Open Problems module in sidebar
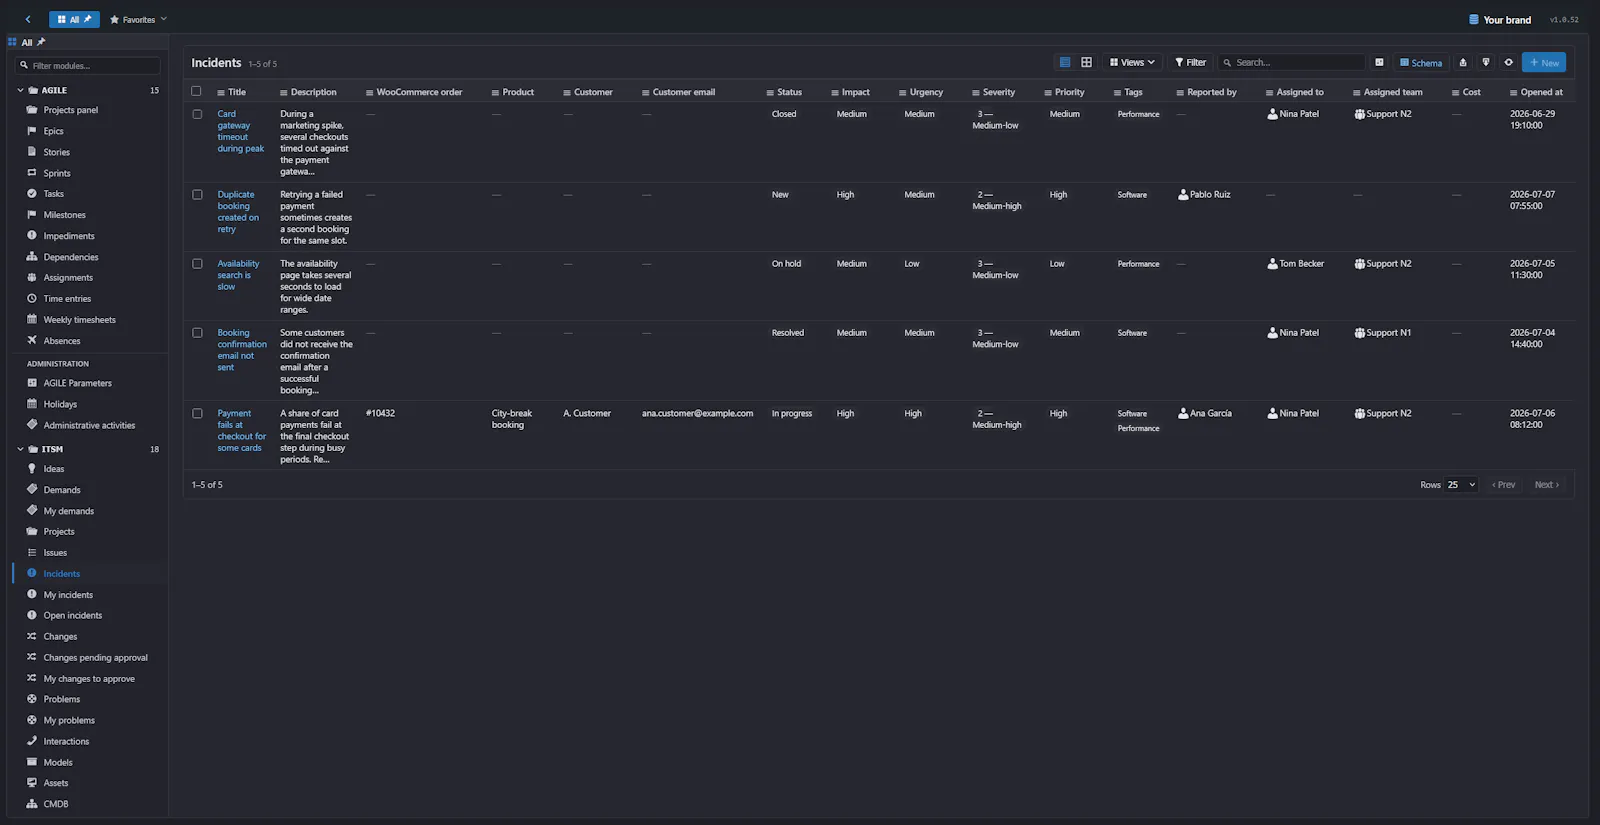 [x=61, y=700]
